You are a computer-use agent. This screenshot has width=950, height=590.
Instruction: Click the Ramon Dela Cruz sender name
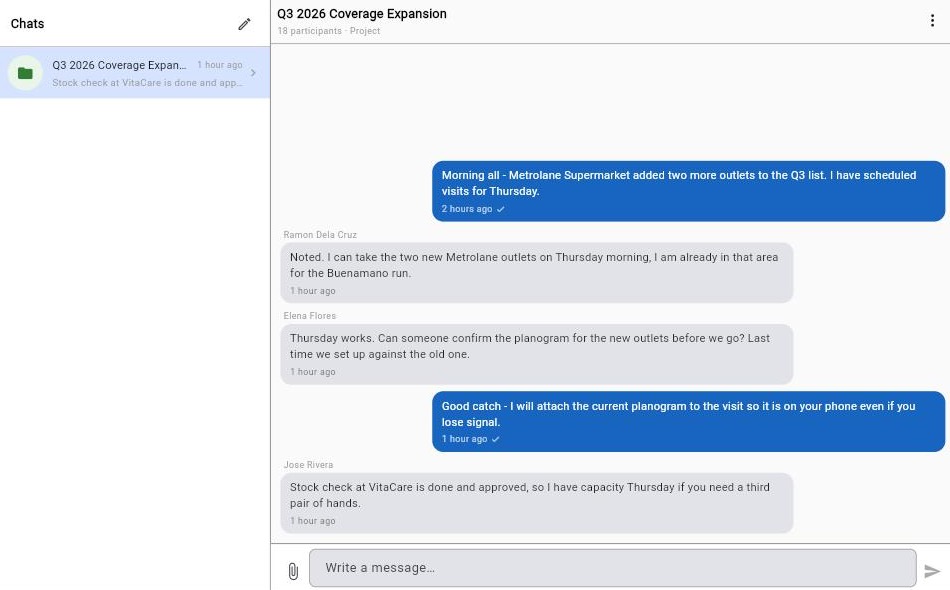point(320,234)
